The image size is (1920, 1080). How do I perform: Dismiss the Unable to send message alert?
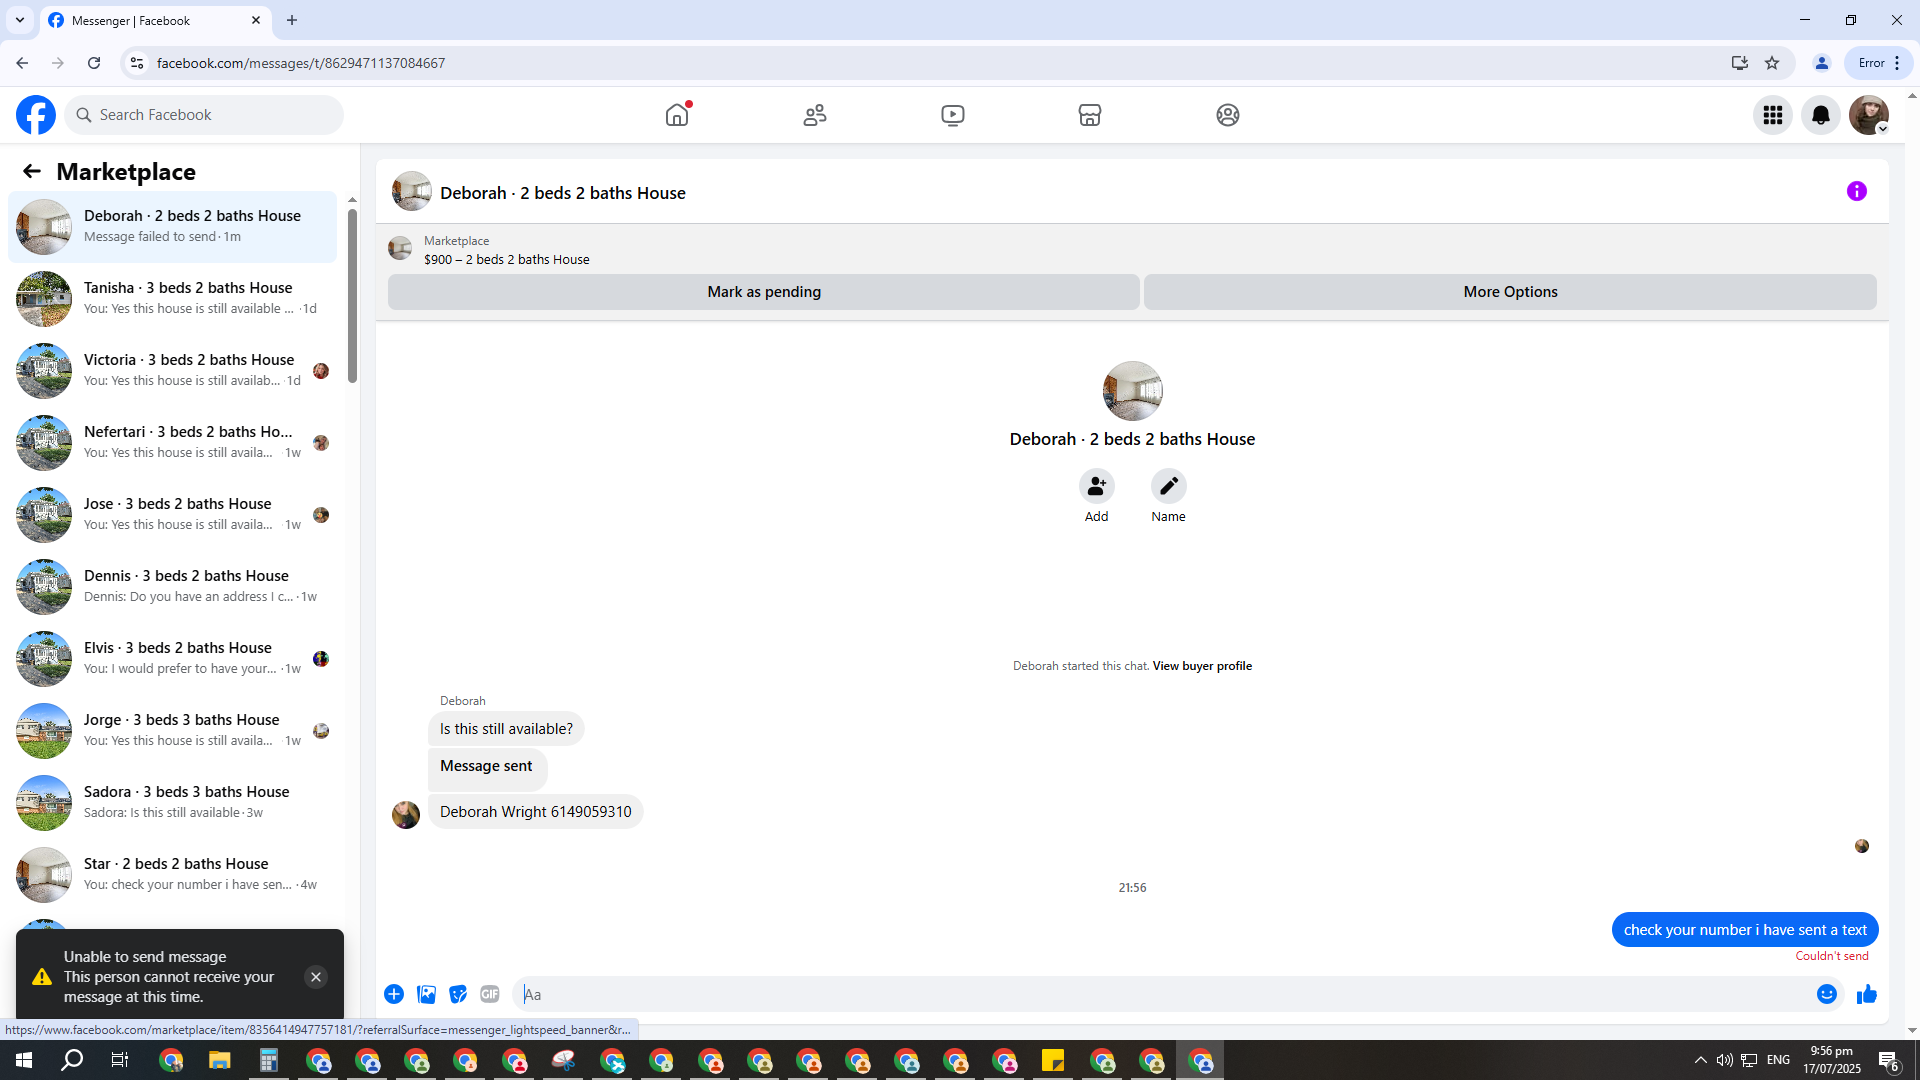coord(316,977)
